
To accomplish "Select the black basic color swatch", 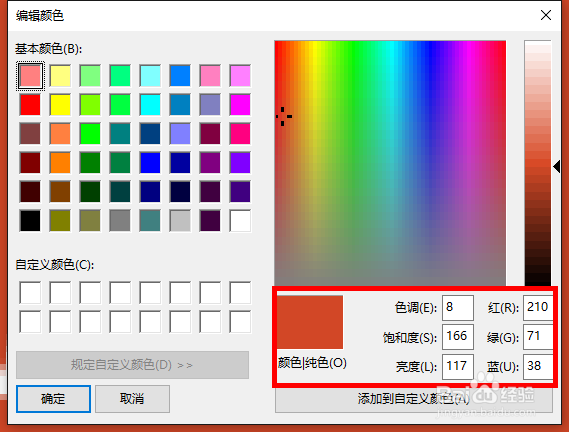I will pyautogui.click(x=30, y=221).
